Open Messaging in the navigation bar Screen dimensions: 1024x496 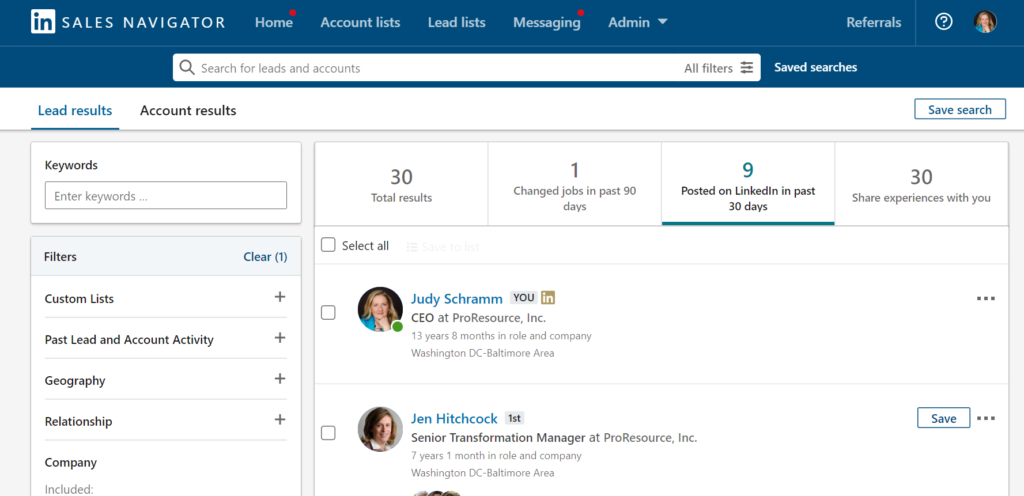coord(547,22)
